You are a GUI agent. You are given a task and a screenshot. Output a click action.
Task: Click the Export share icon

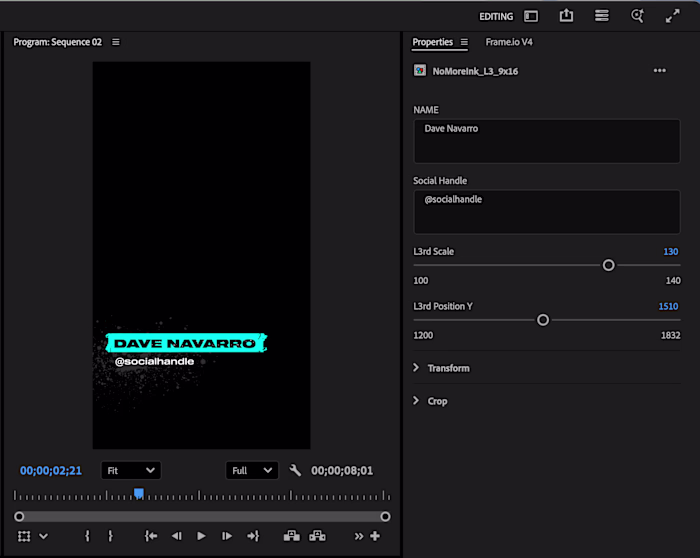coord(566,16)
